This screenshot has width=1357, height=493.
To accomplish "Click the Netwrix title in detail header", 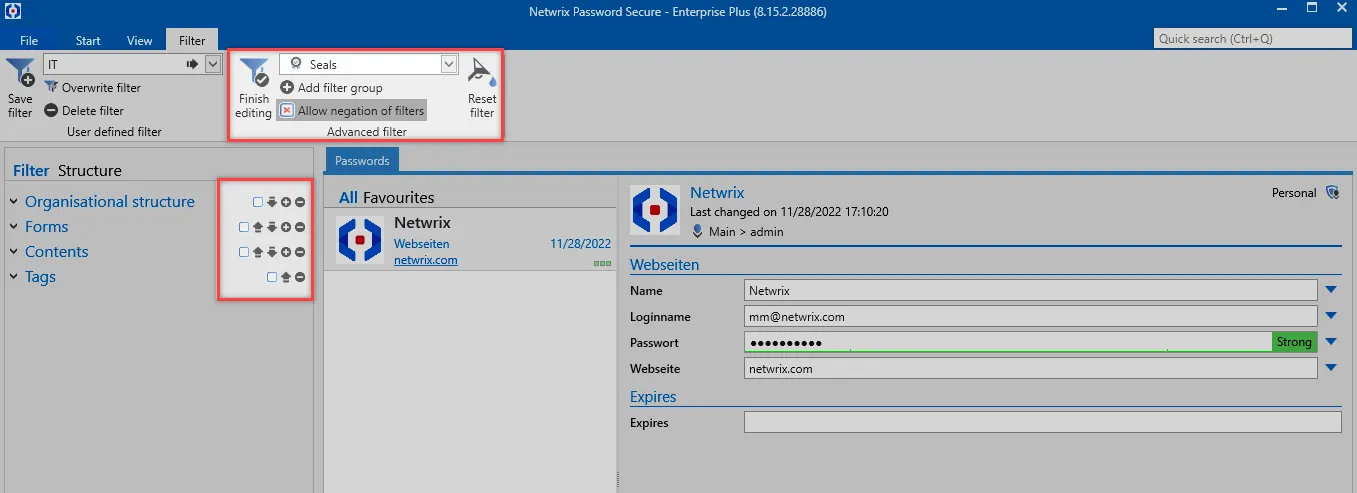I will 717,192.
